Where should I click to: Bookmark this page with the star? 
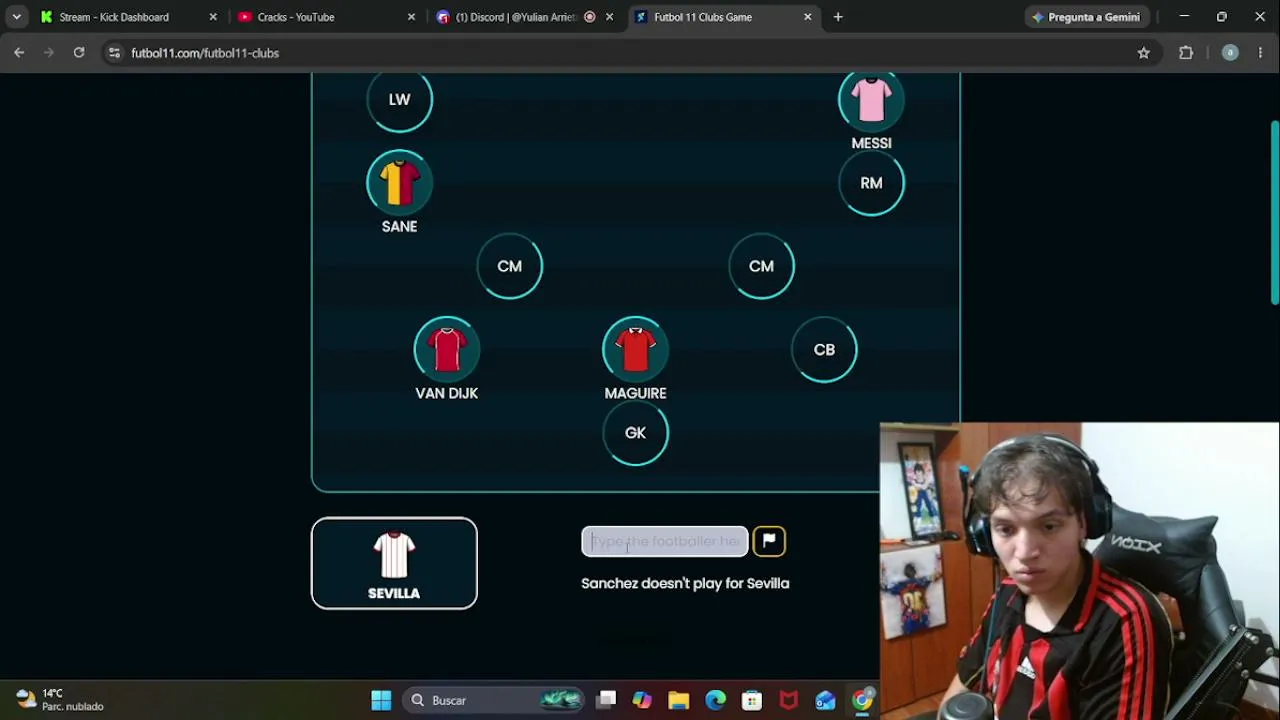coord(1144,53)
